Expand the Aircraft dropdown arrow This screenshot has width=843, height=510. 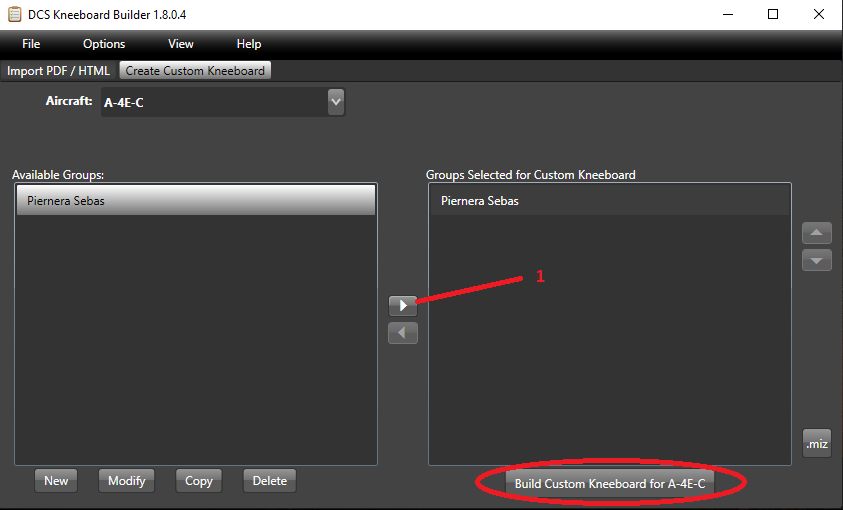coord(335,102)
